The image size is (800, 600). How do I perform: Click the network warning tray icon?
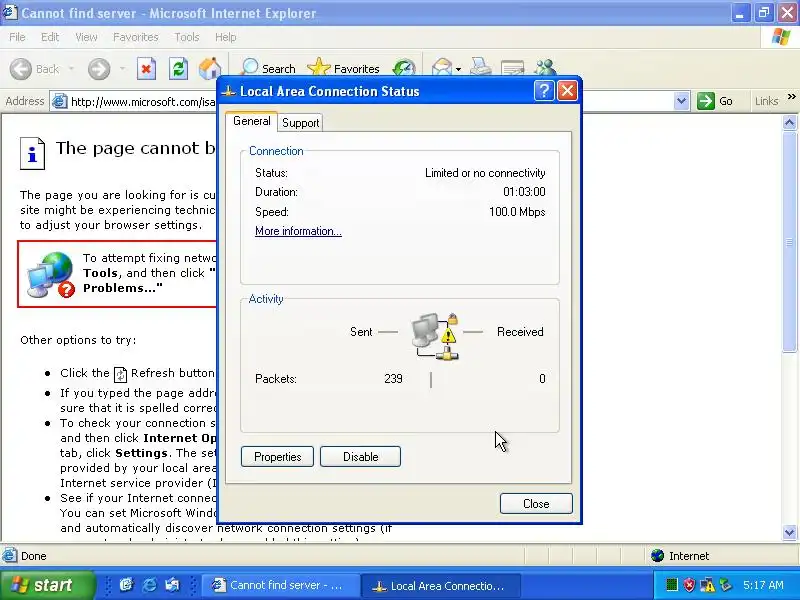pos(707,585)
